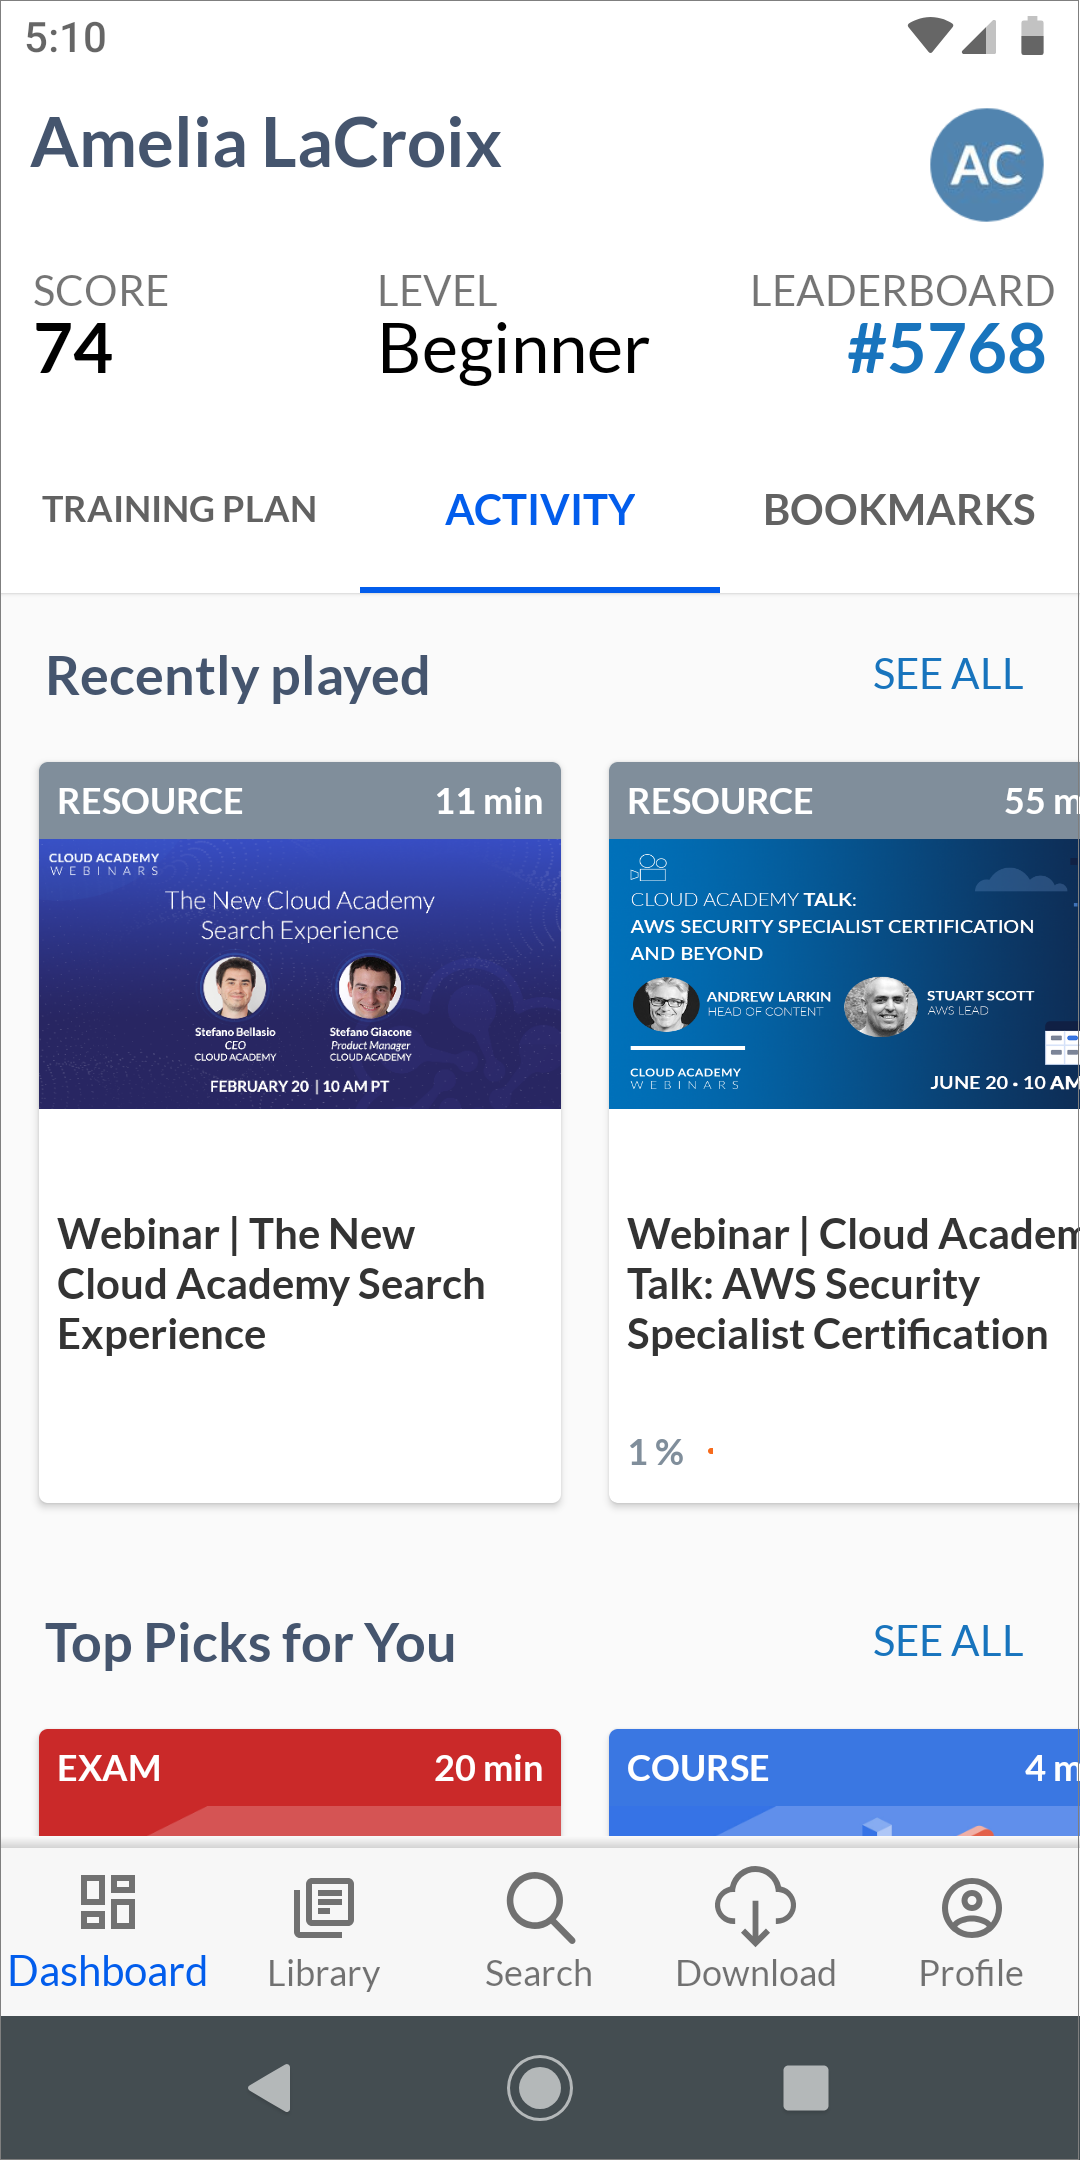Open leaderboard rank #5768
The width and height of the screenshot is (1080, 2160).
point(946,349)
